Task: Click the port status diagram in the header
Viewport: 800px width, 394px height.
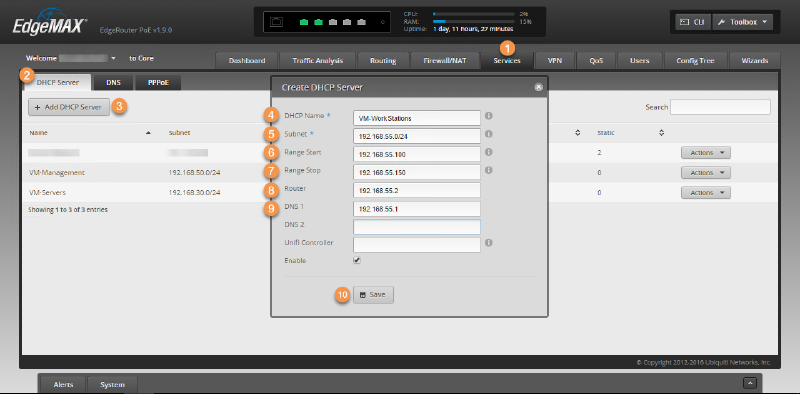Action: point(327,22)
